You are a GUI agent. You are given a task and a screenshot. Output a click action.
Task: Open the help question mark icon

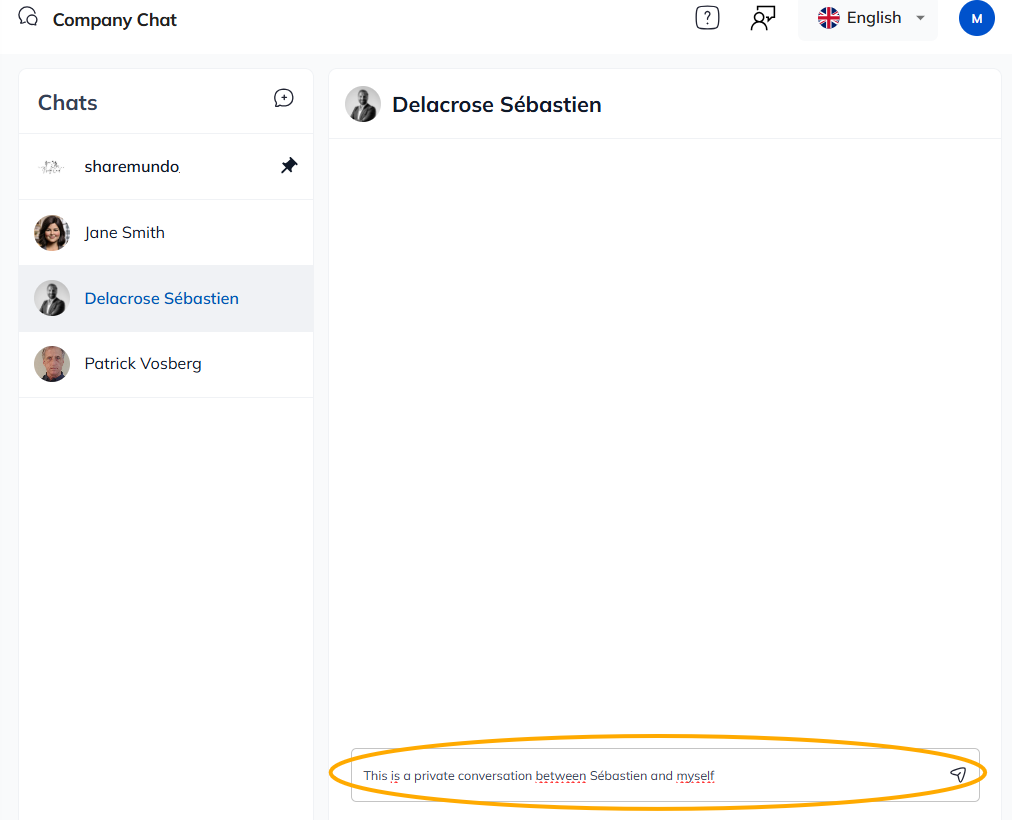point(707,18)
